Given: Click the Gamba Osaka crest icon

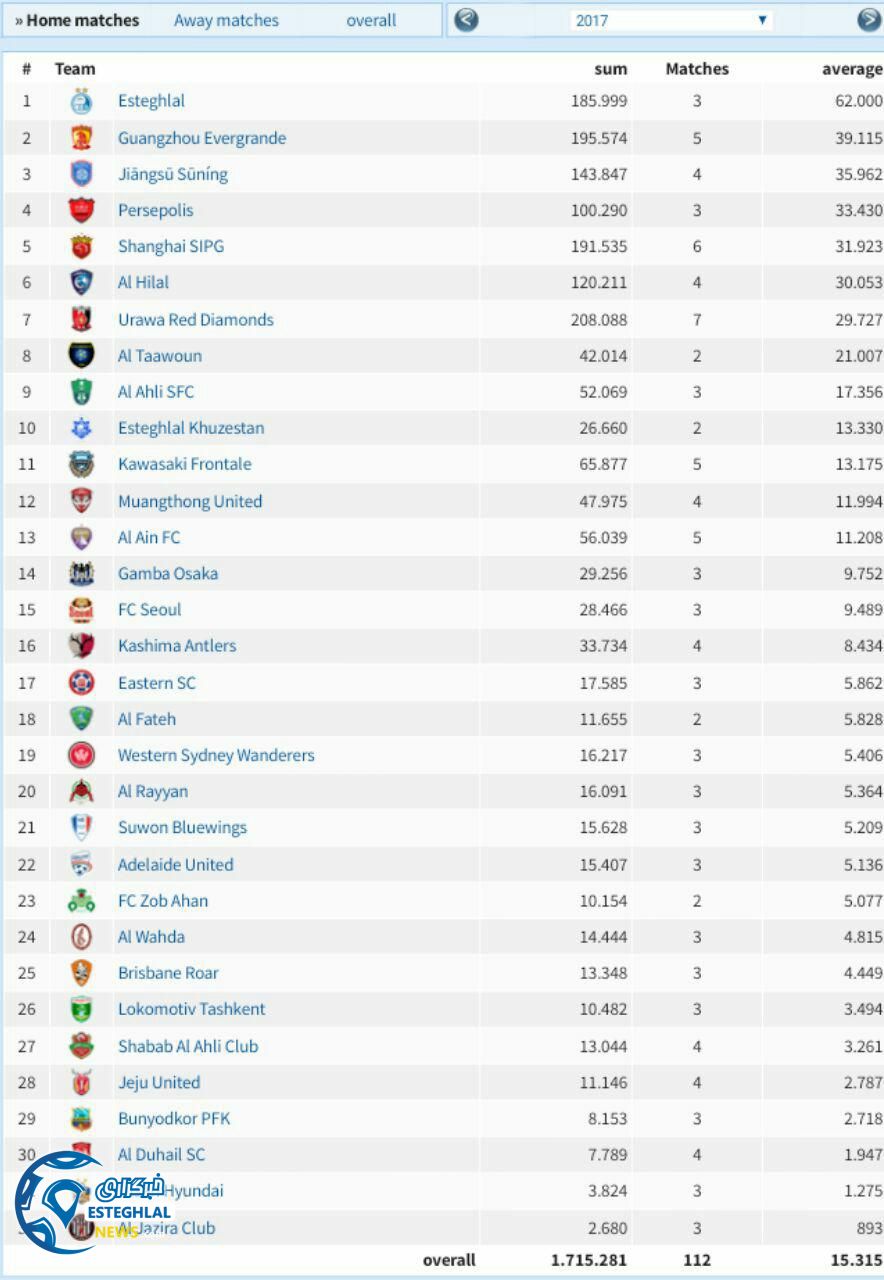Looking at the screenshot, I should [81, 574].
